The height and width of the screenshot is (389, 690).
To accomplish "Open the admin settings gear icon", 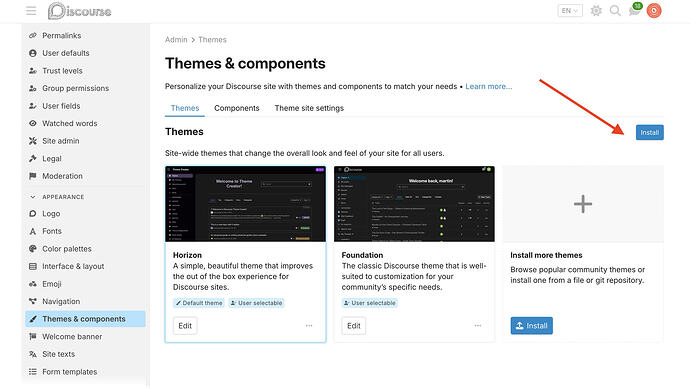I will pos(596,11).
